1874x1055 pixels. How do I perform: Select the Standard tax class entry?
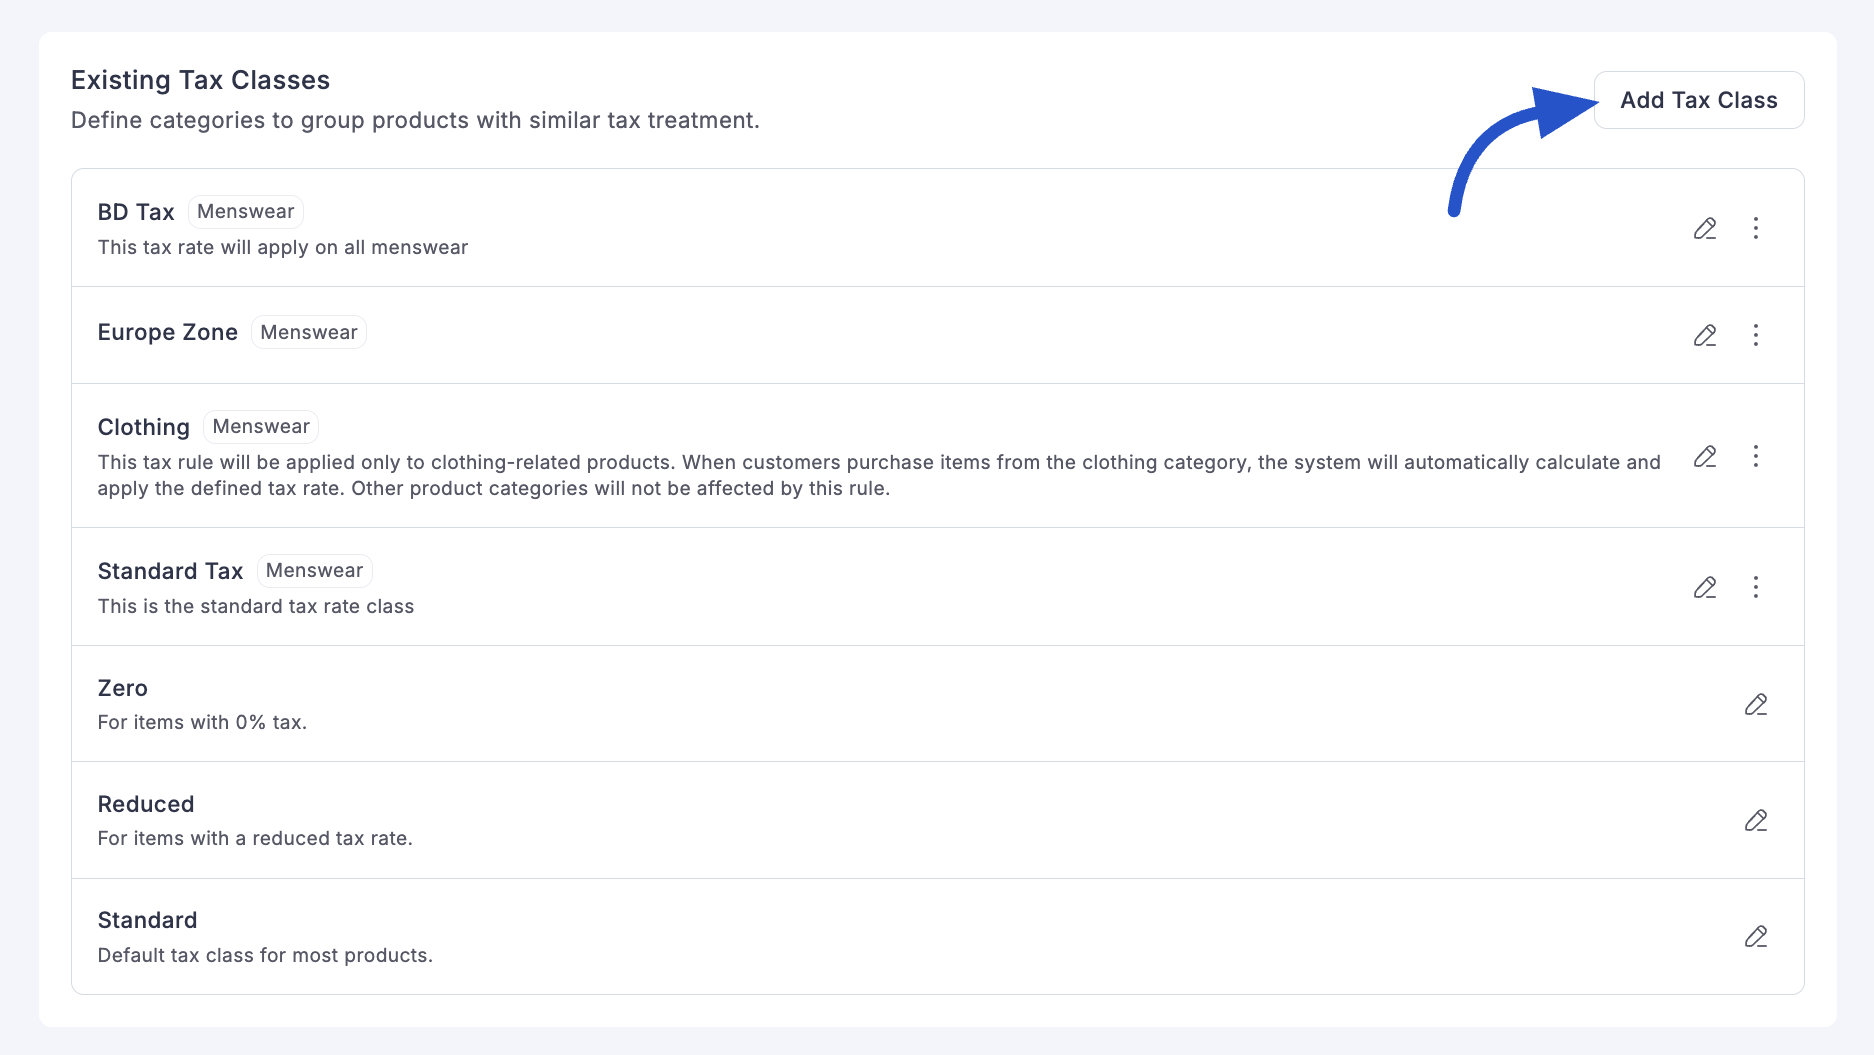pyautogui.click(x=147, y=920)
